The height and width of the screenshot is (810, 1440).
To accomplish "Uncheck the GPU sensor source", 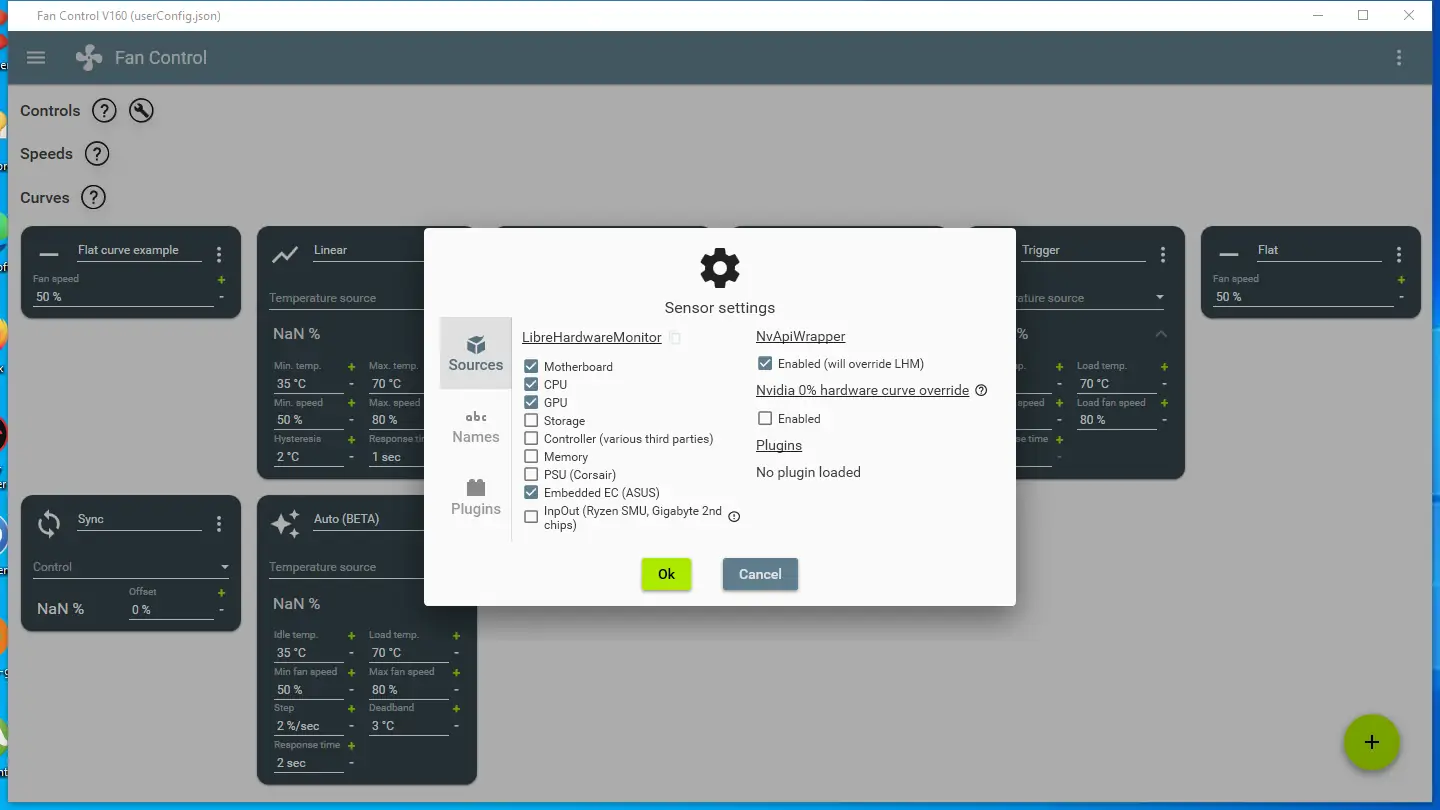I will tap(531, 403).
